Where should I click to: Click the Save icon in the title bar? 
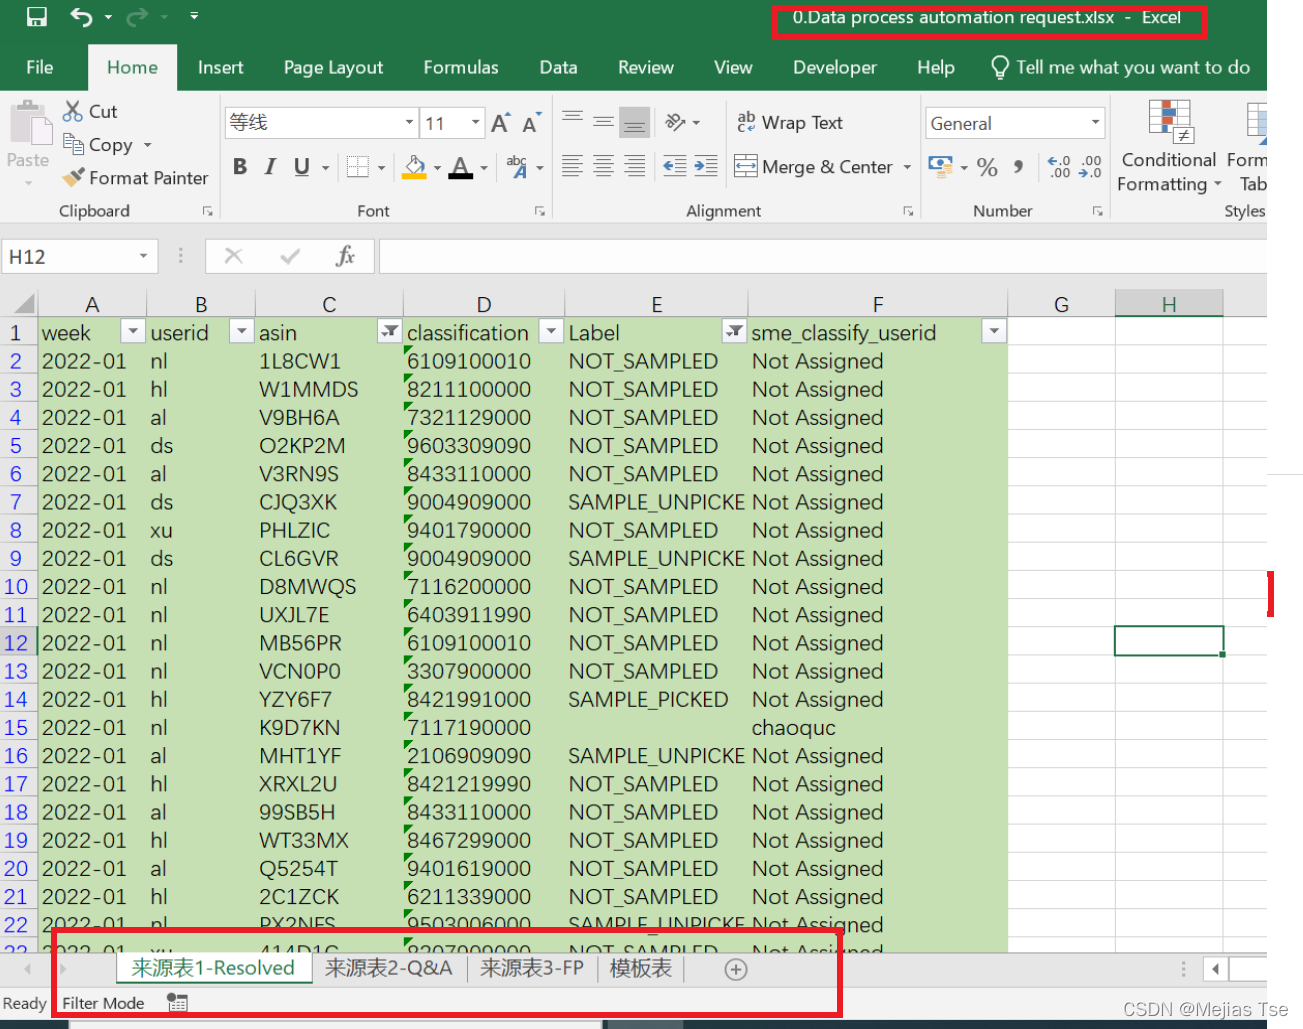tap(37, 17)
